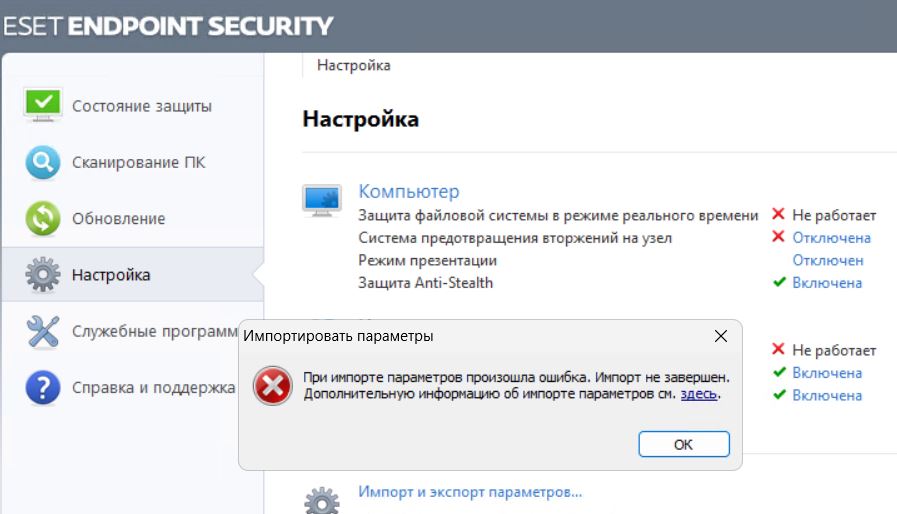Toggle the HIPS status link Отключена
The image size is (897, 514).
831,238
